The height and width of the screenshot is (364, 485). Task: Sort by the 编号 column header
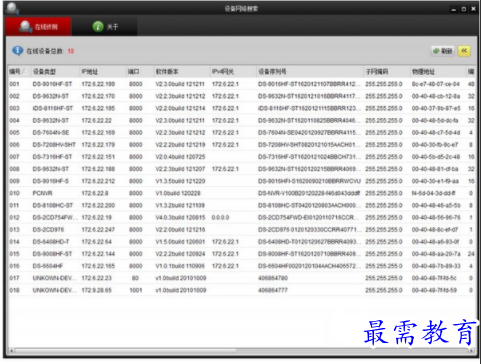[18, 71]
